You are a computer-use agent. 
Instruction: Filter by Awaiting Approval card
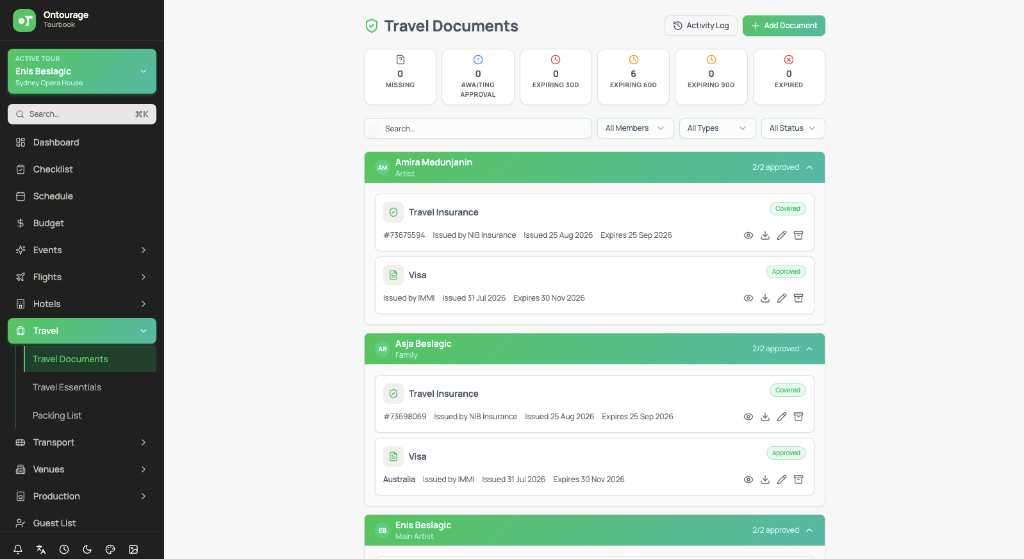478,76
